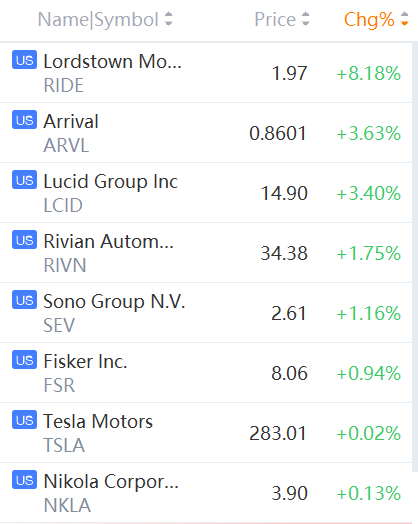Toggle Chg% sort order arrows
This screenshot has height=524, width=418.
click(x=404, y=19)
